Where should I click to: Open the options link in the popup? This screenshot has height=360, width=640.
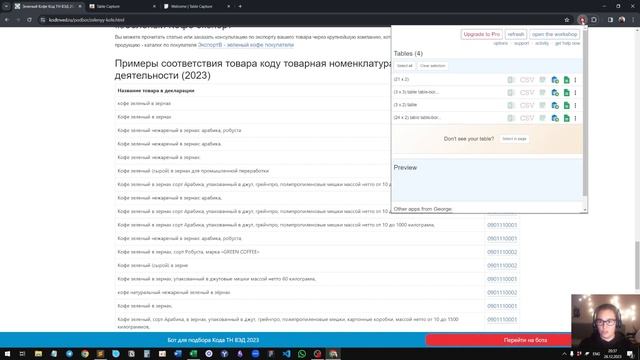pos(500,43)
